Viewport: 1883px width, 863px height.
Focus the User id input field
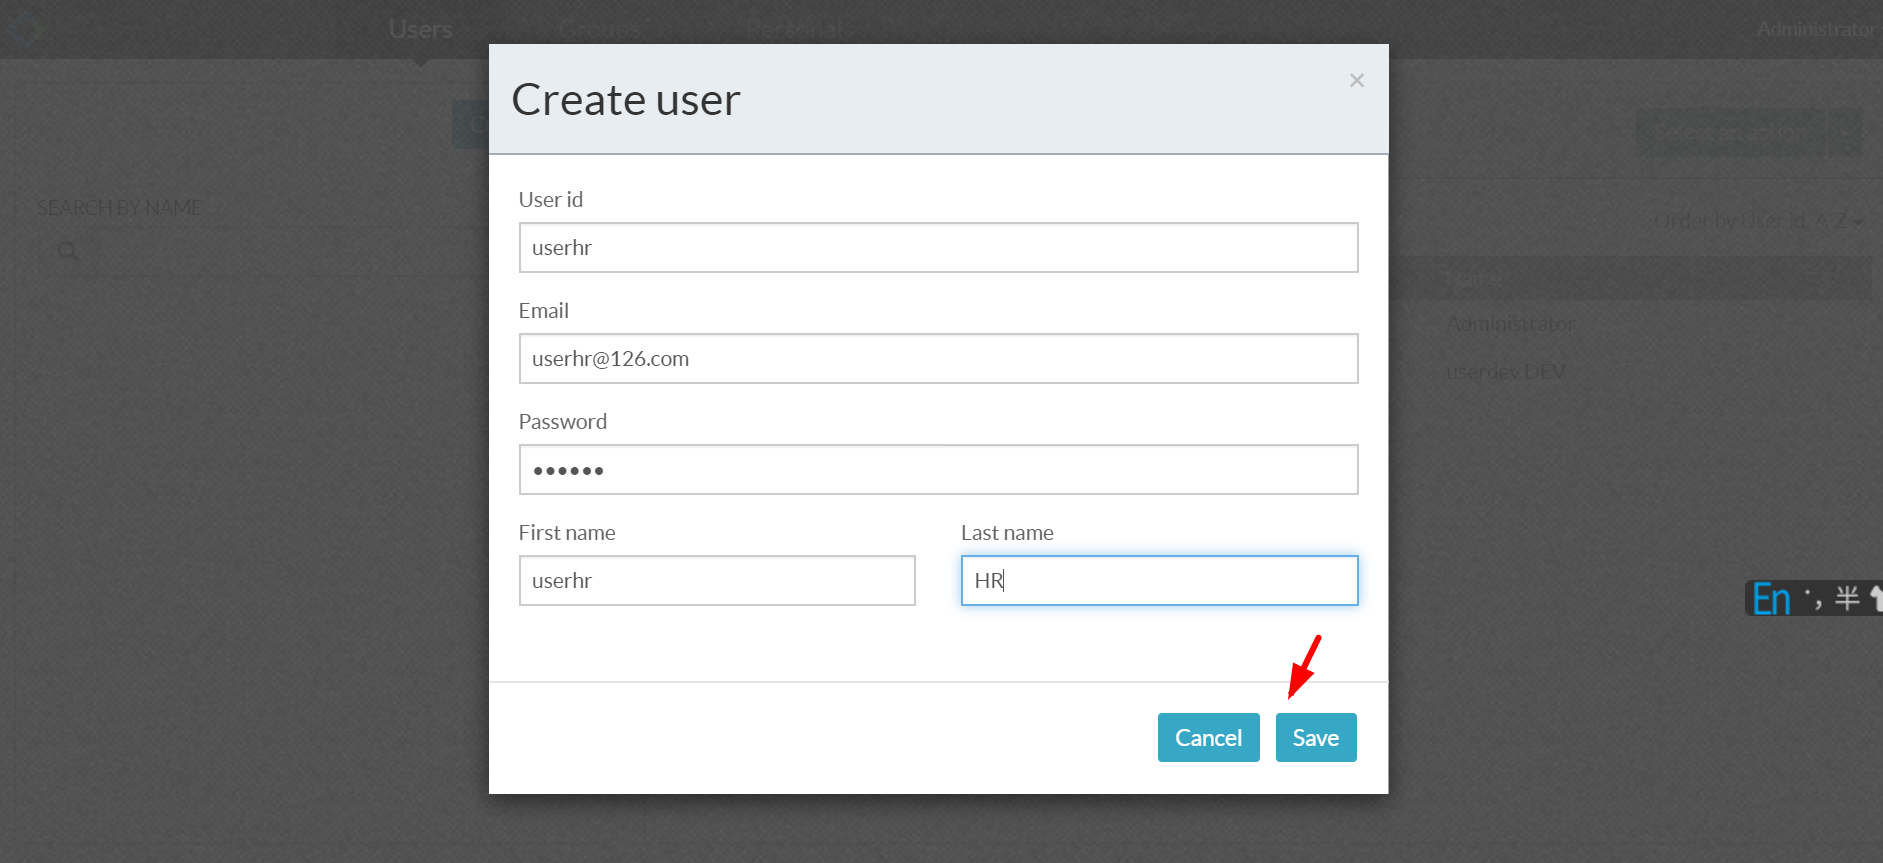point(938,247)
